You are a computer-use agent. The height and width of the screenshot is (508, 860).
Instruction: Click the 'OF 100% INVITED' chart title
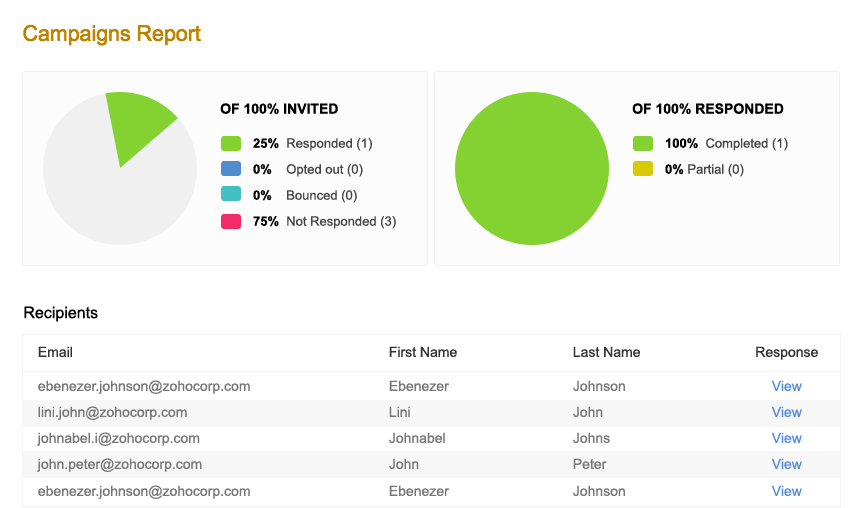tap(279, 109)
